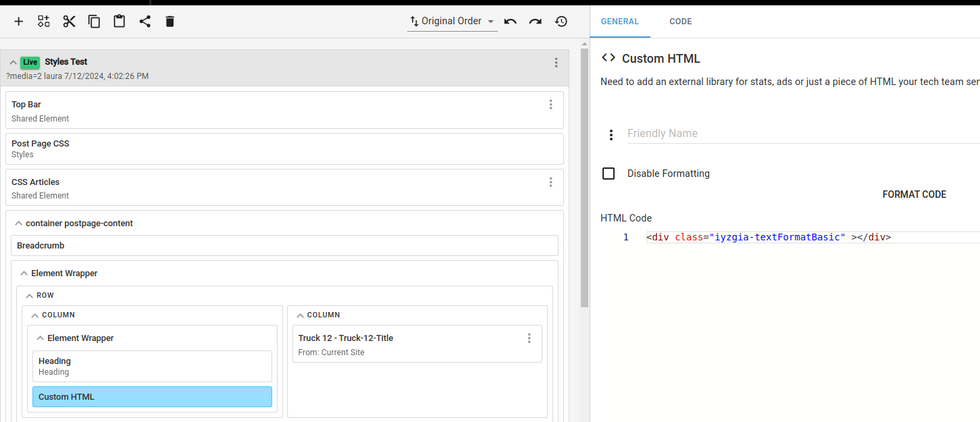Screen dimensions: 980x422
Task: Collapse the Styles Test section
Action: pos(13,62)
